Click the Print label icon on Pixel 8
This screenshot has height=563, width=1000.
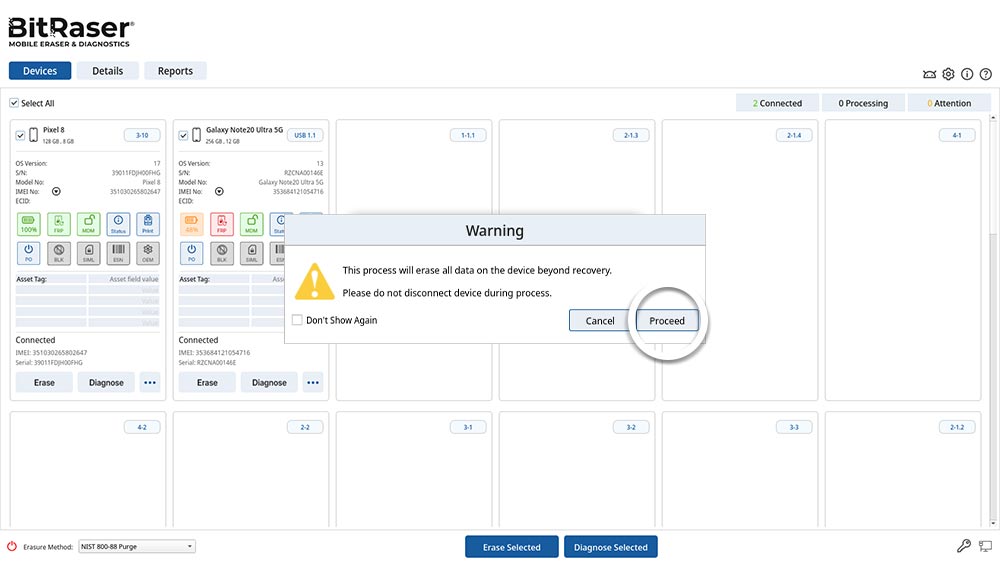pos(148,224)
